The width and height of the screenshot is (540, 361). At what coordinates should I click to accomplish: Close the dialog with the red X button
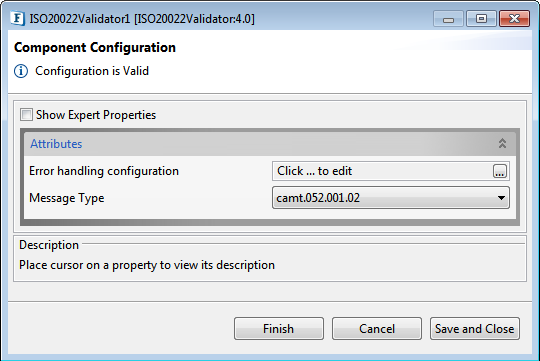pyautogui.click(x=515, y=19)
